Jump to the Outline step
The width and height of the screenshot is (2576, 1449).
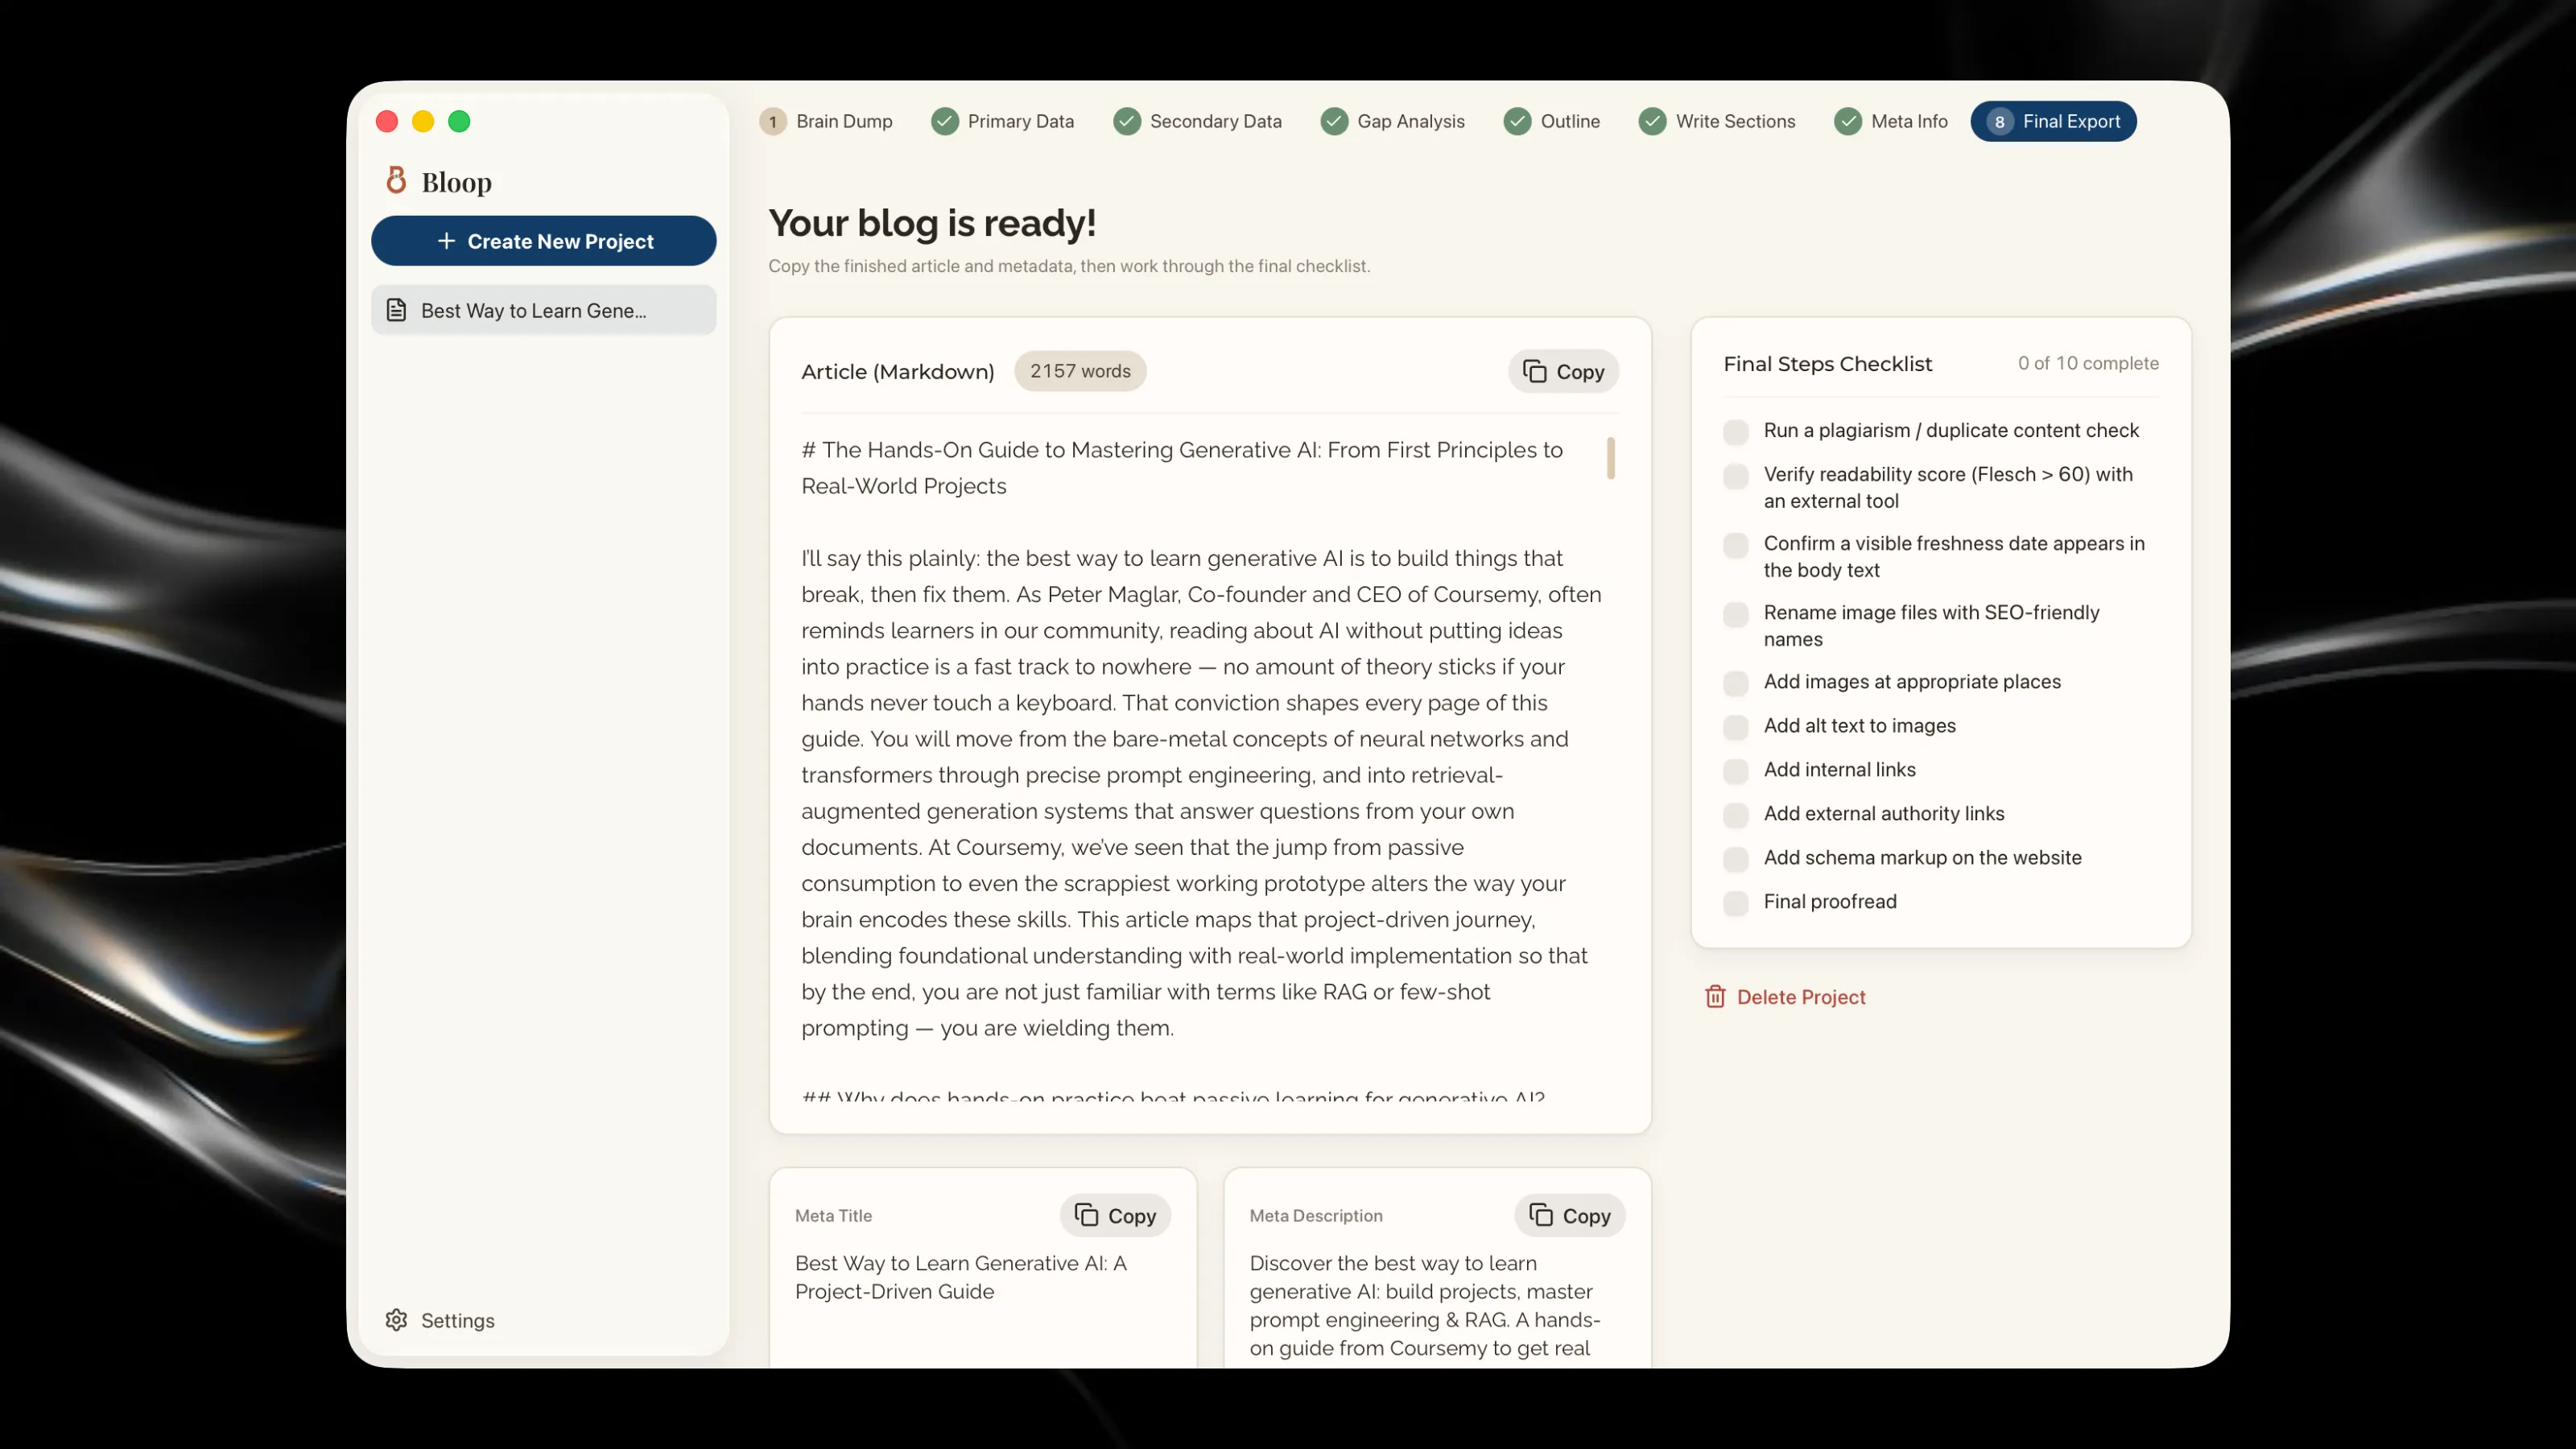1552,121
